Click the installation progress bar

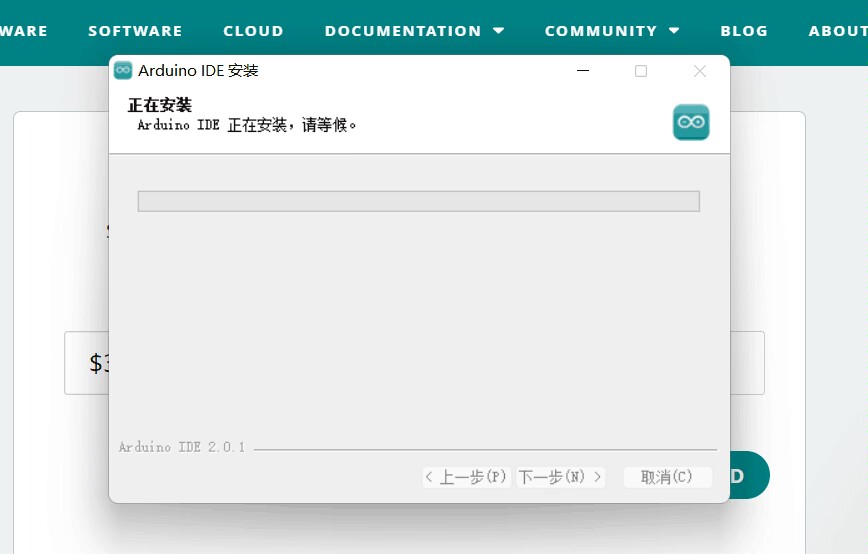click(x=418, y=201)
